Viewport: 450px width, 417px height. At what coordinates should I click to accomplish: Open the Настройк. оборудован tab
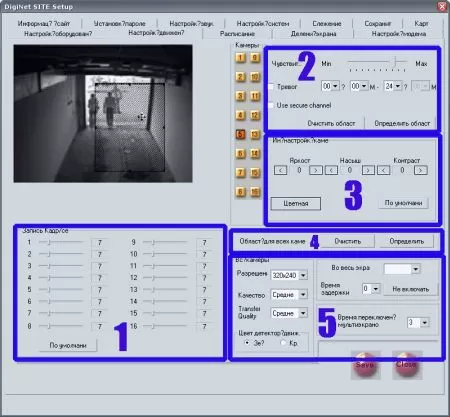pyautogui.click(x=58, y=34)
